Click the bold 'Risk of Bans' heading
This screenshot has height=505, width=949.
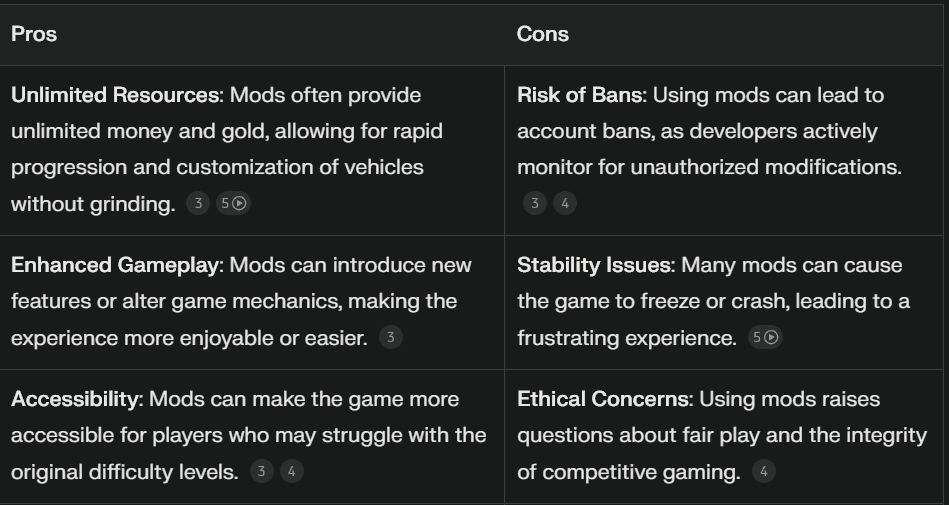tap(580, 95)
